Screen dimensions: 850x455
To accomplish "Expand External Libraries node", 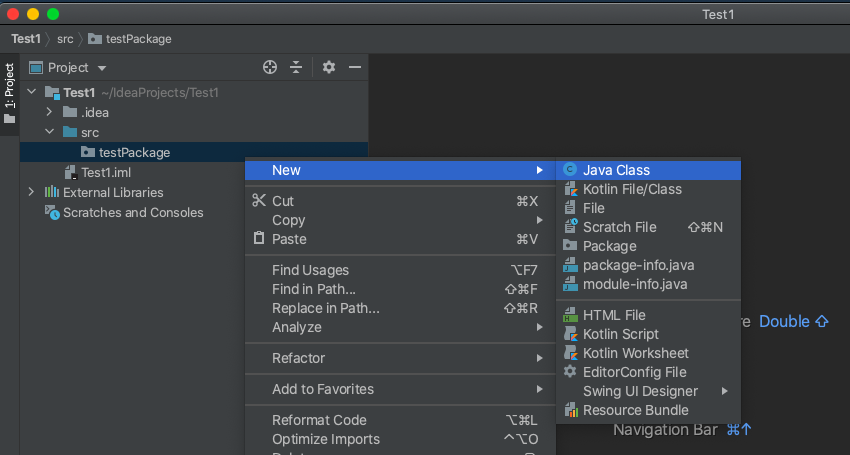I will point(31,192).
